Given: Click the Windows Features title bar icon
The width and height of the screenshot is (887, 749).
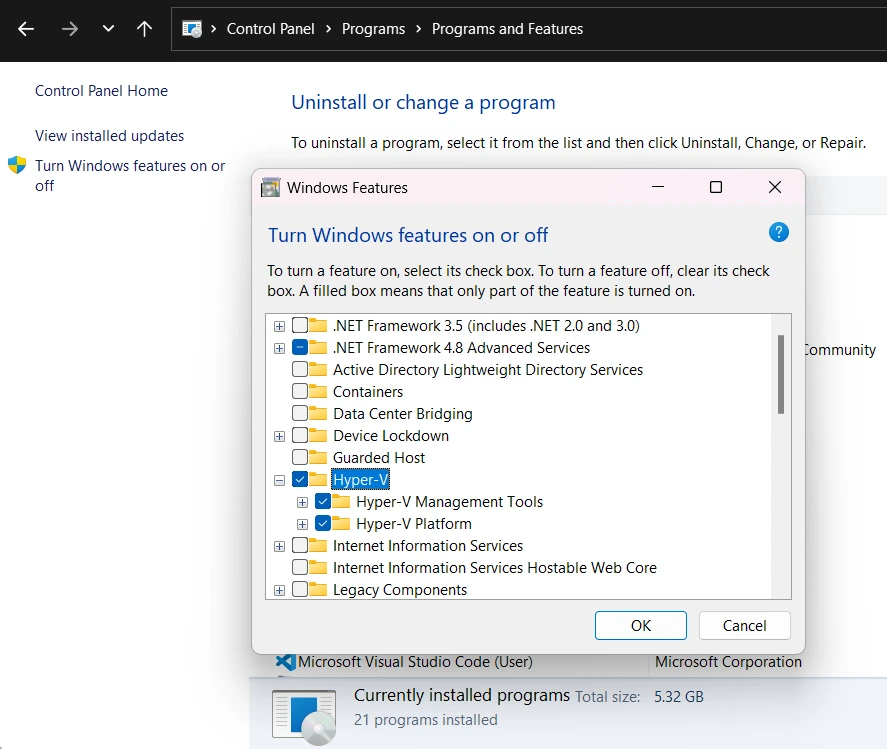Looking at the screenshot, I should click(270, 187).
